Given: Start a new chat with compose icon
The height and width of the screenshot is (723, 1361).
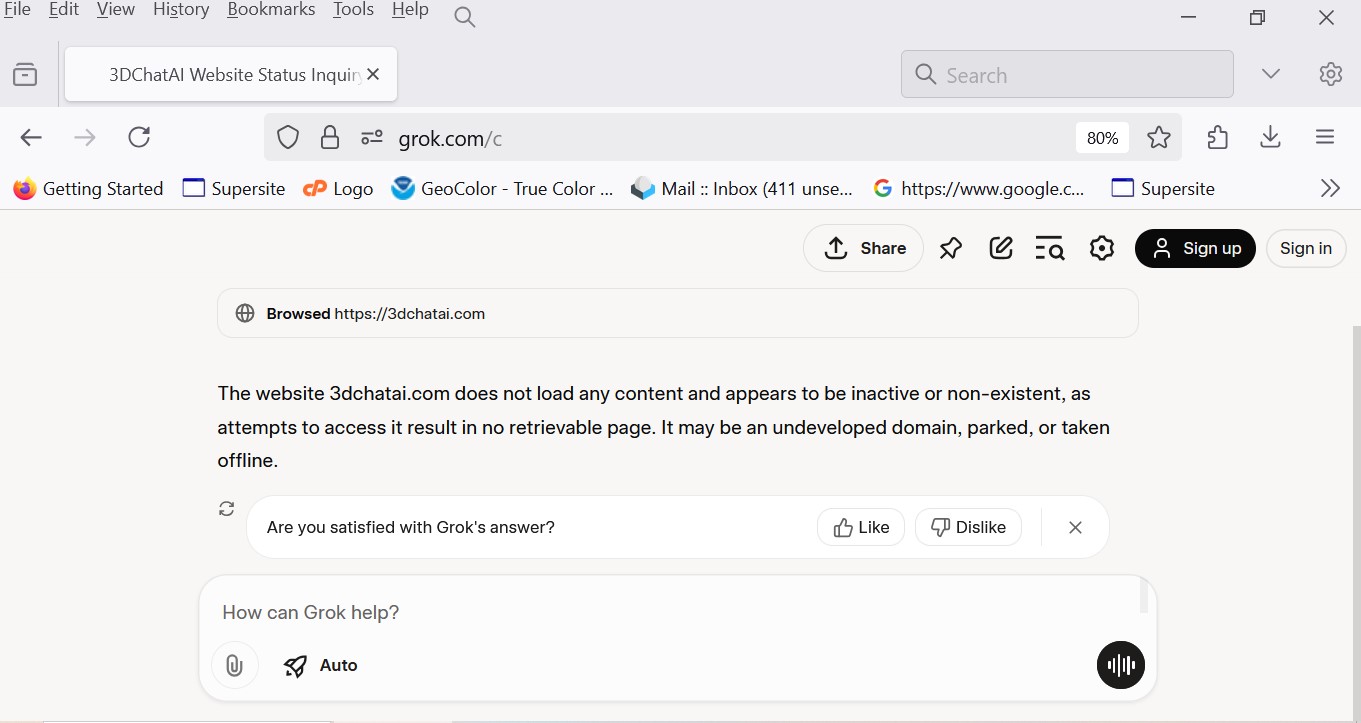Looking at the screenshot, I should [1001, 249].
